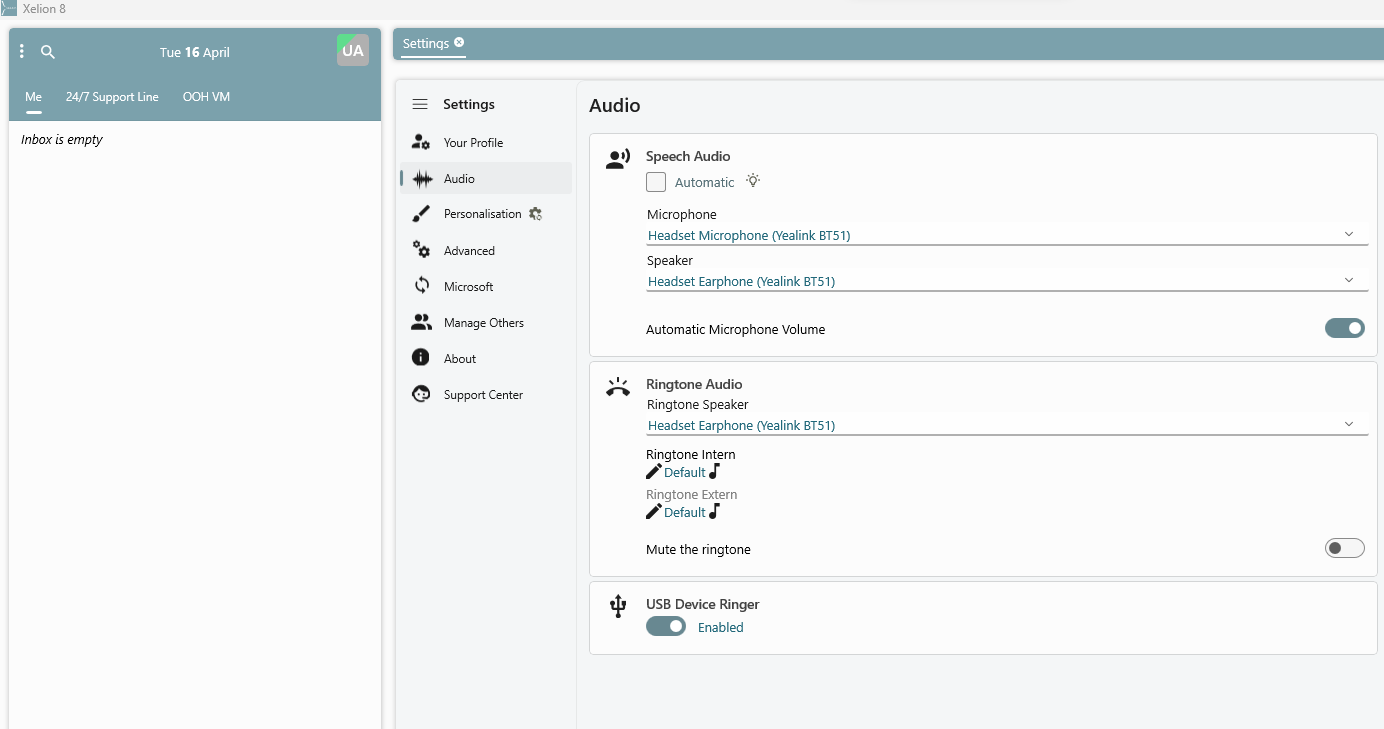Switch to the 24/7 Support Line tab
The image size is (1384, 729).
click(112, 97)
